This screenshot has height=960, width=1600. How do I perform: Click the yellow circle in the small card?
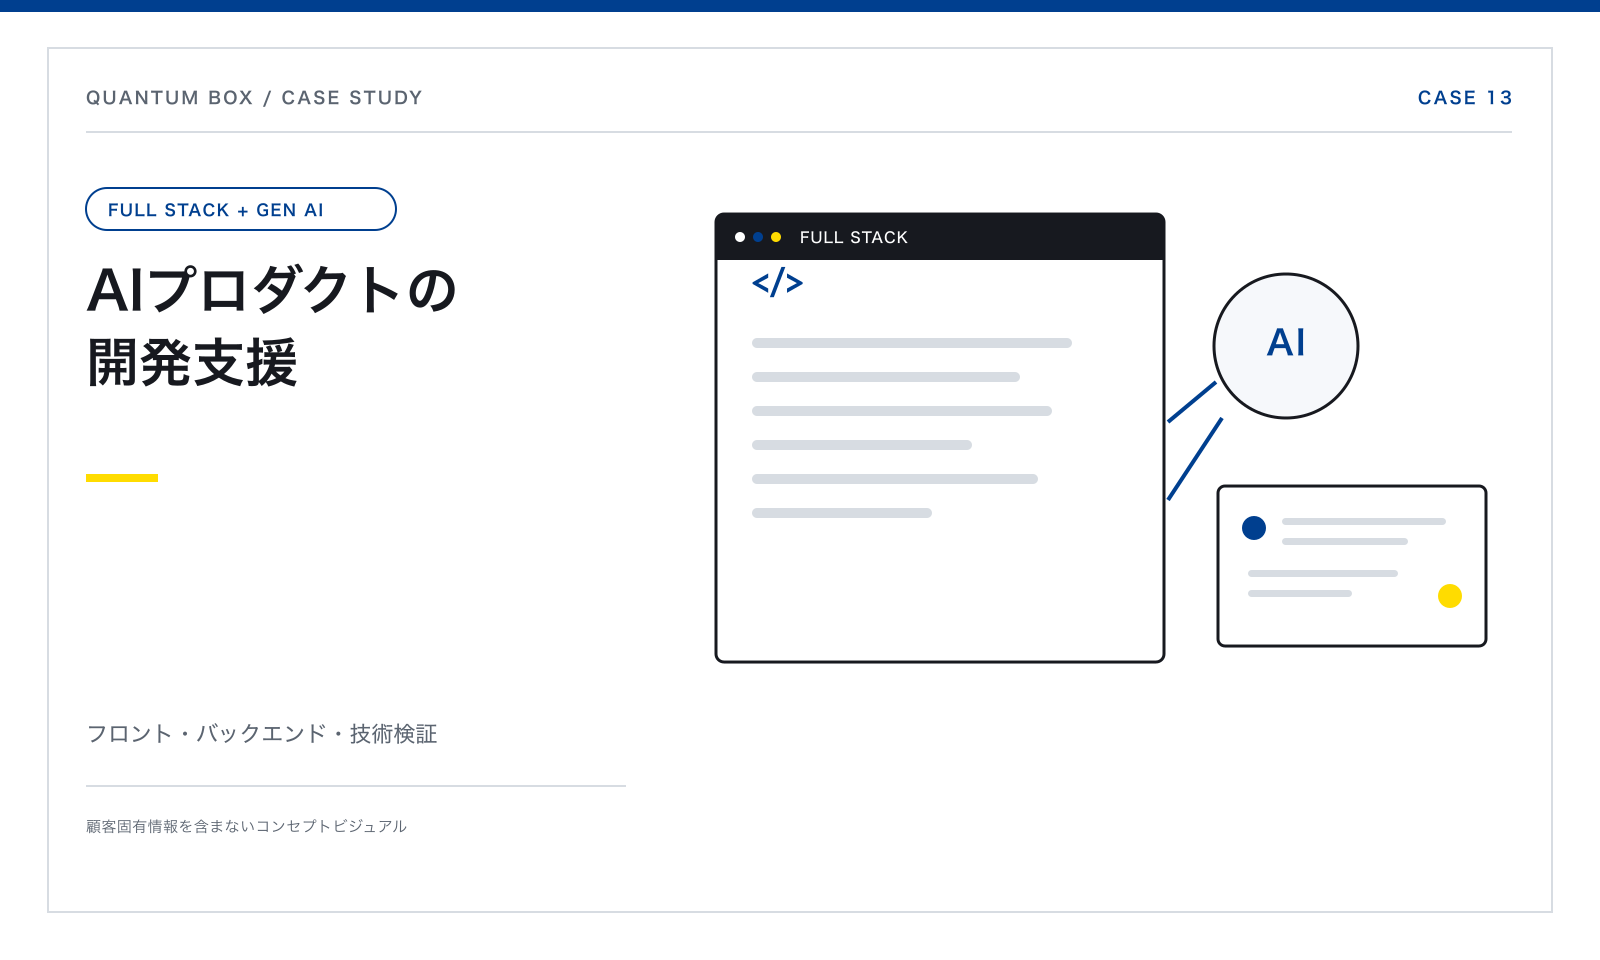(x=1450, y=596)
